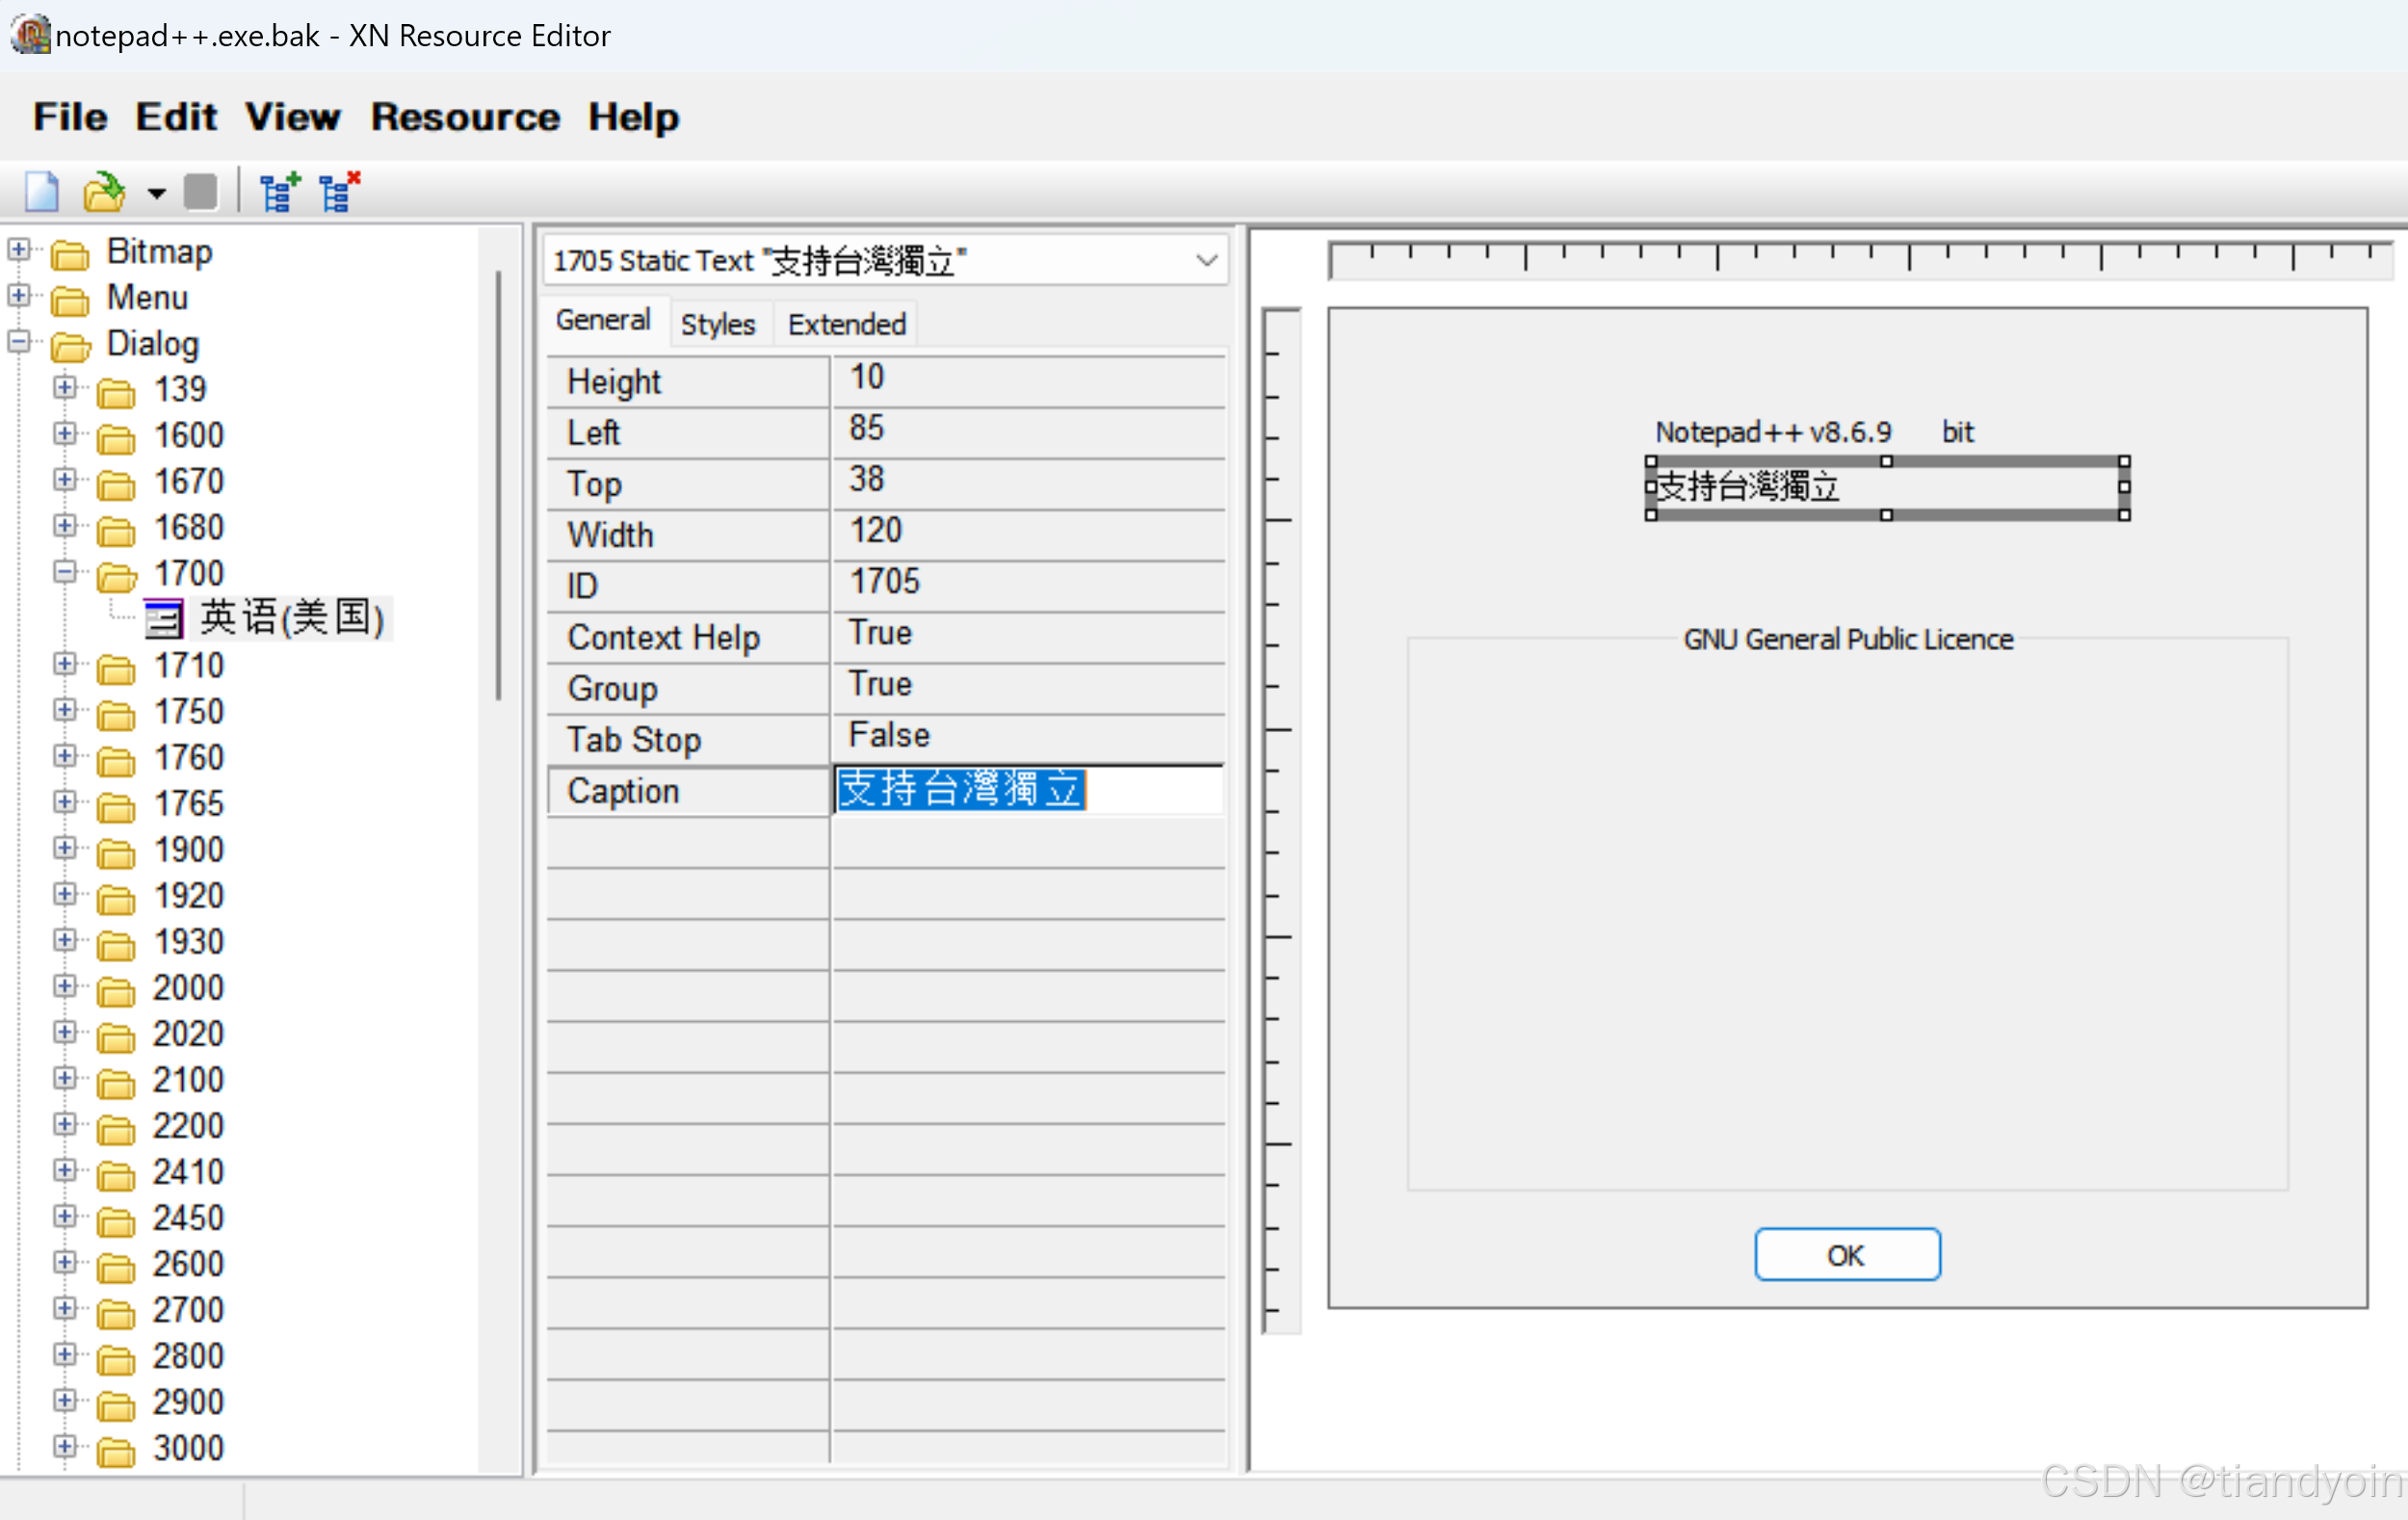Click the grey Save toolbar icon
This screenshot has height=1520, width=2408.
coord(201,191)
